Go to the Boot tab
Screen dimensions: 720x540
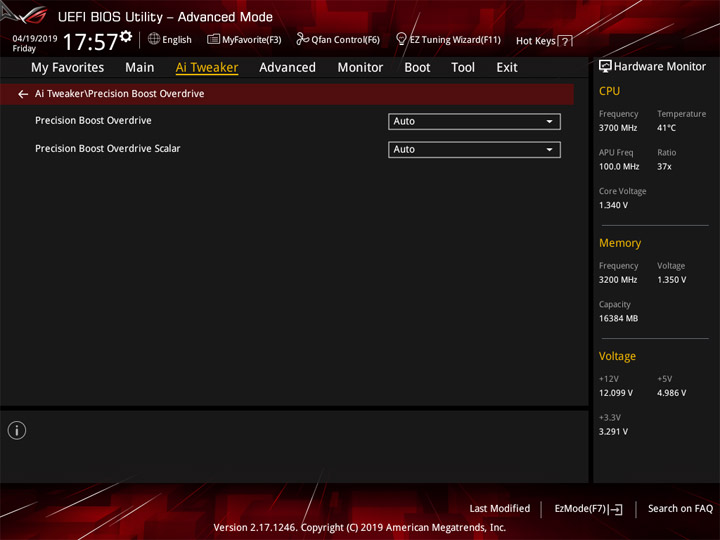click(417, 68)
